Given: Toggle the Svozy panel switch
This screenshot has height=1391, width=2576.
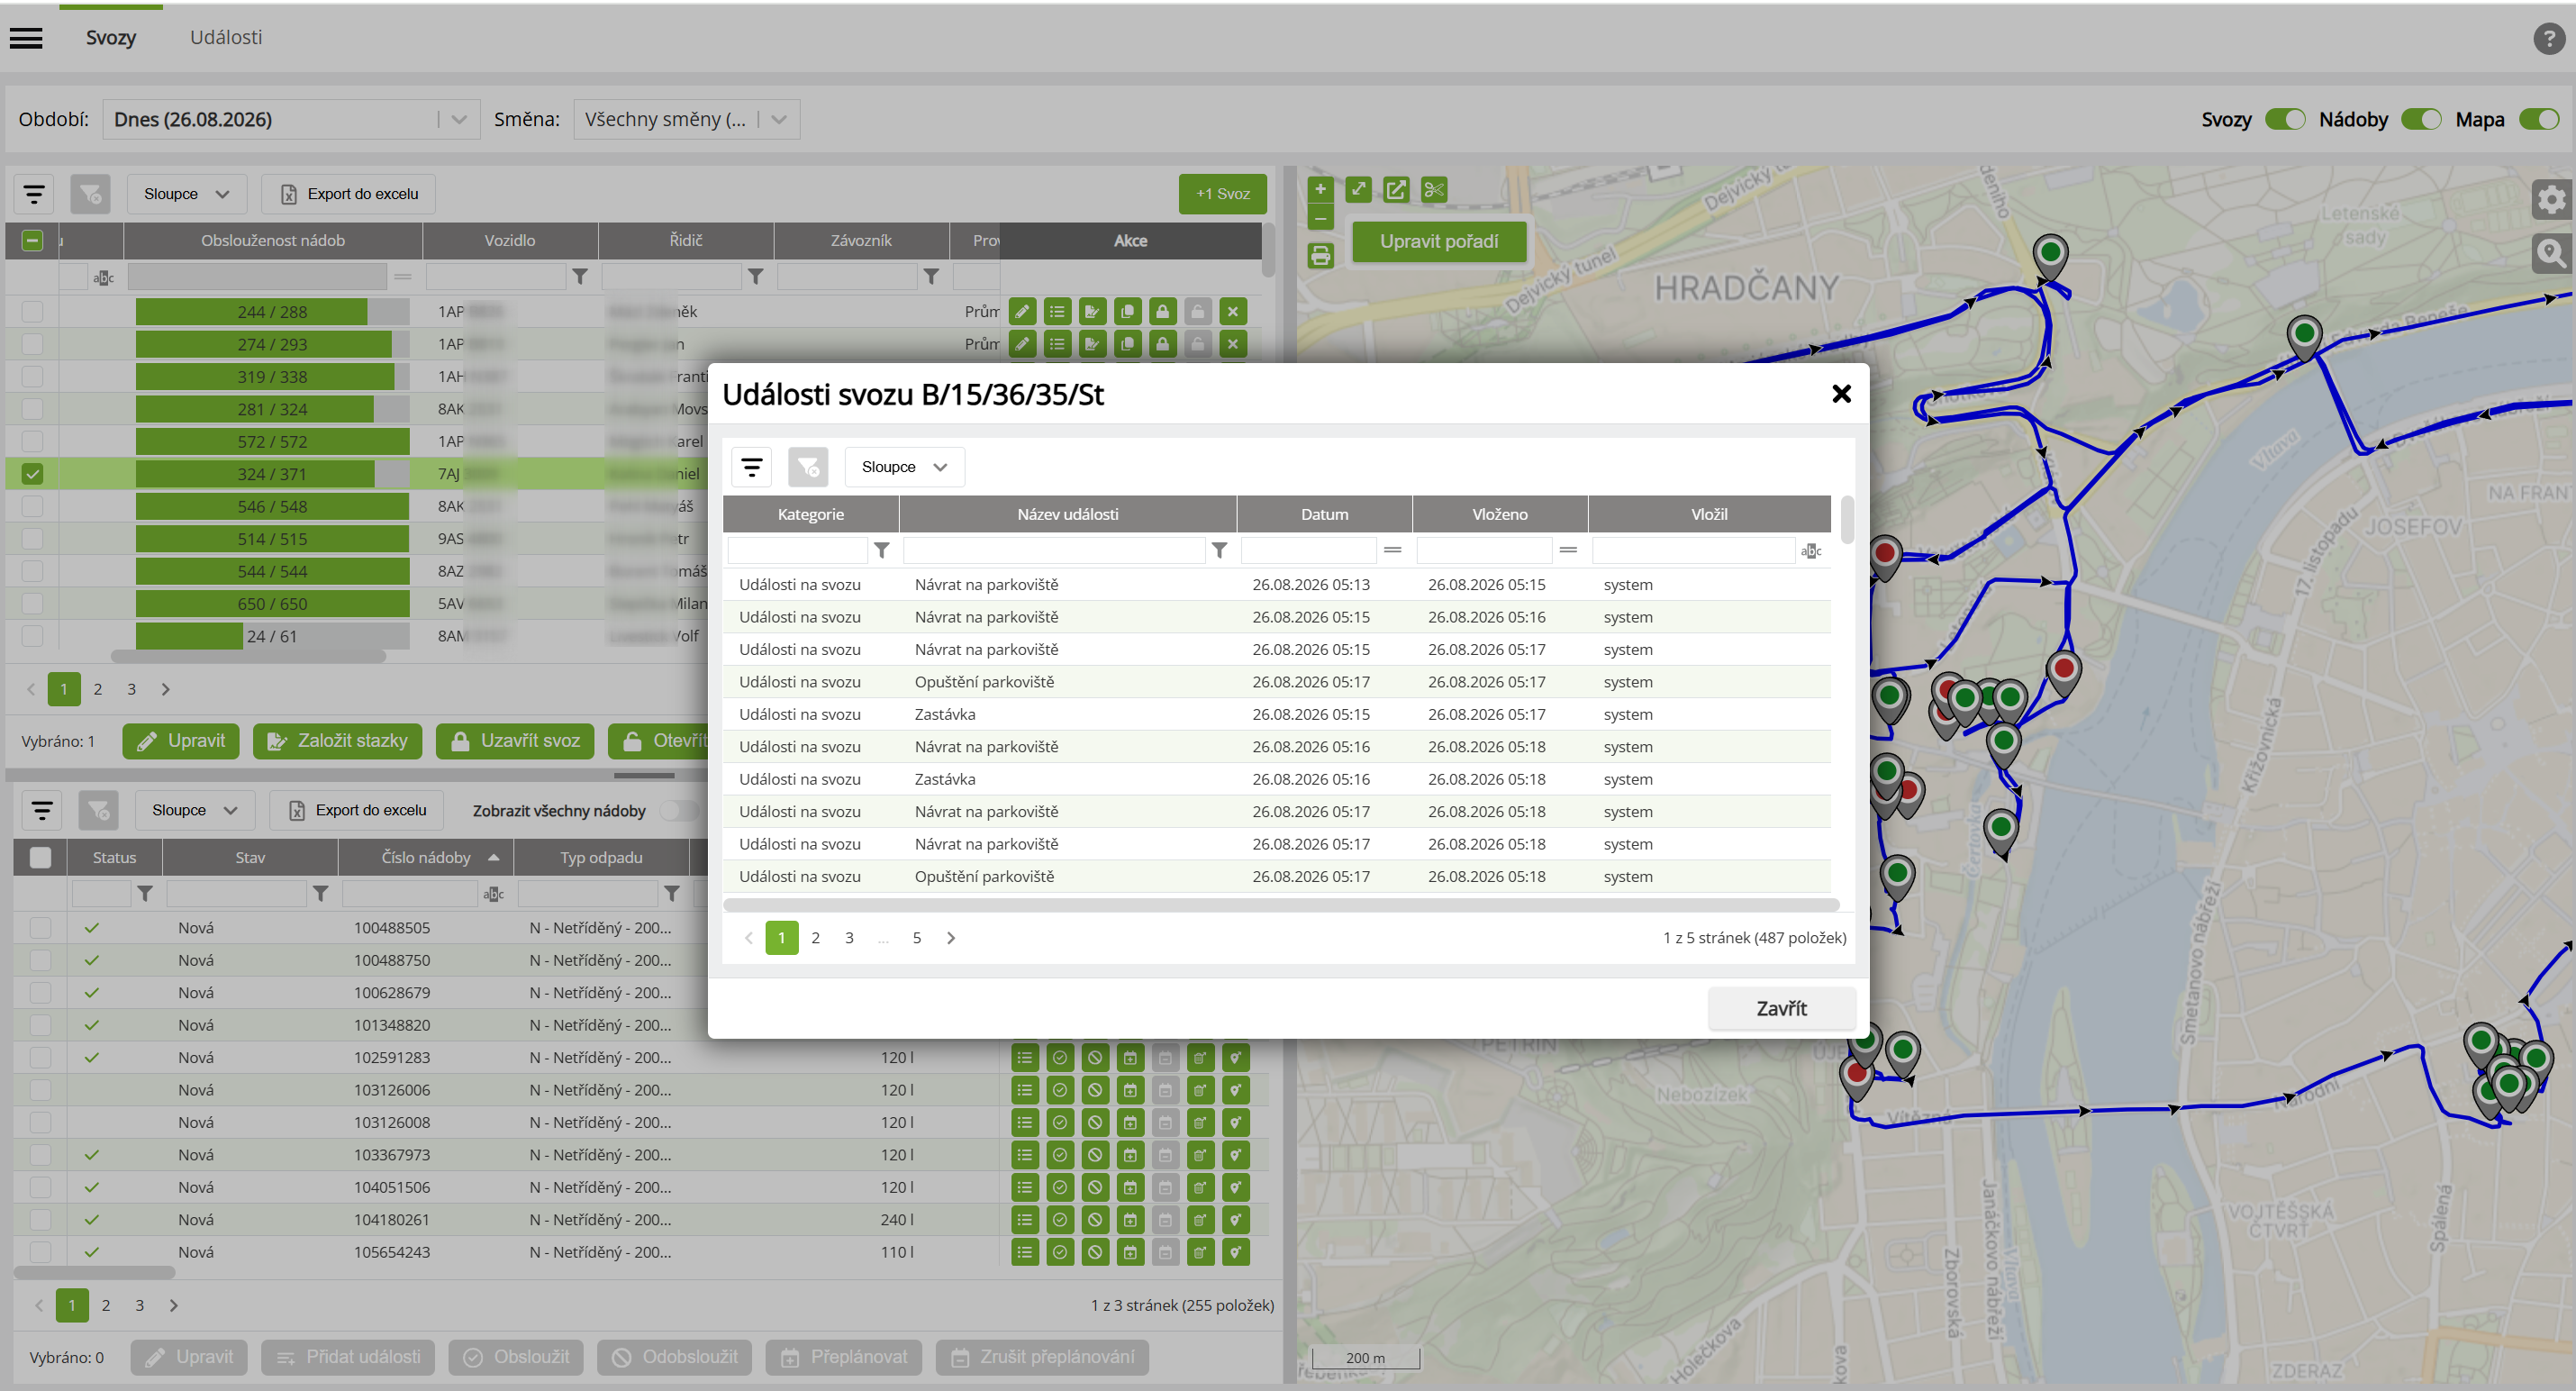Looking at the screenshot, I should click(x=2284, y=119).
